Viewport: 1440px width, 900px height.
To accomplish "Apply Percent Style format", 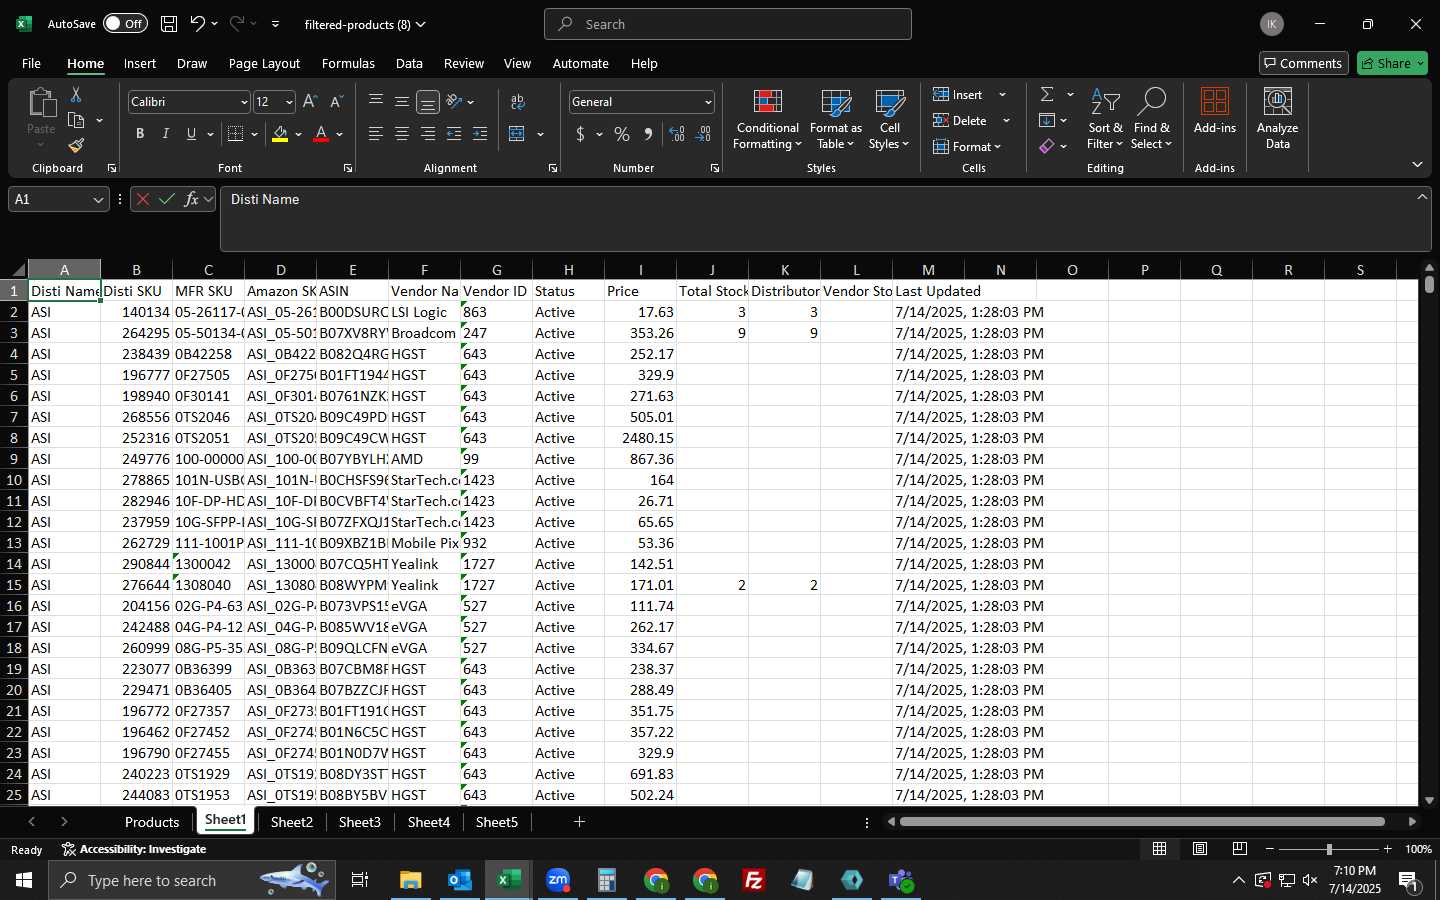I will (622, 134).
